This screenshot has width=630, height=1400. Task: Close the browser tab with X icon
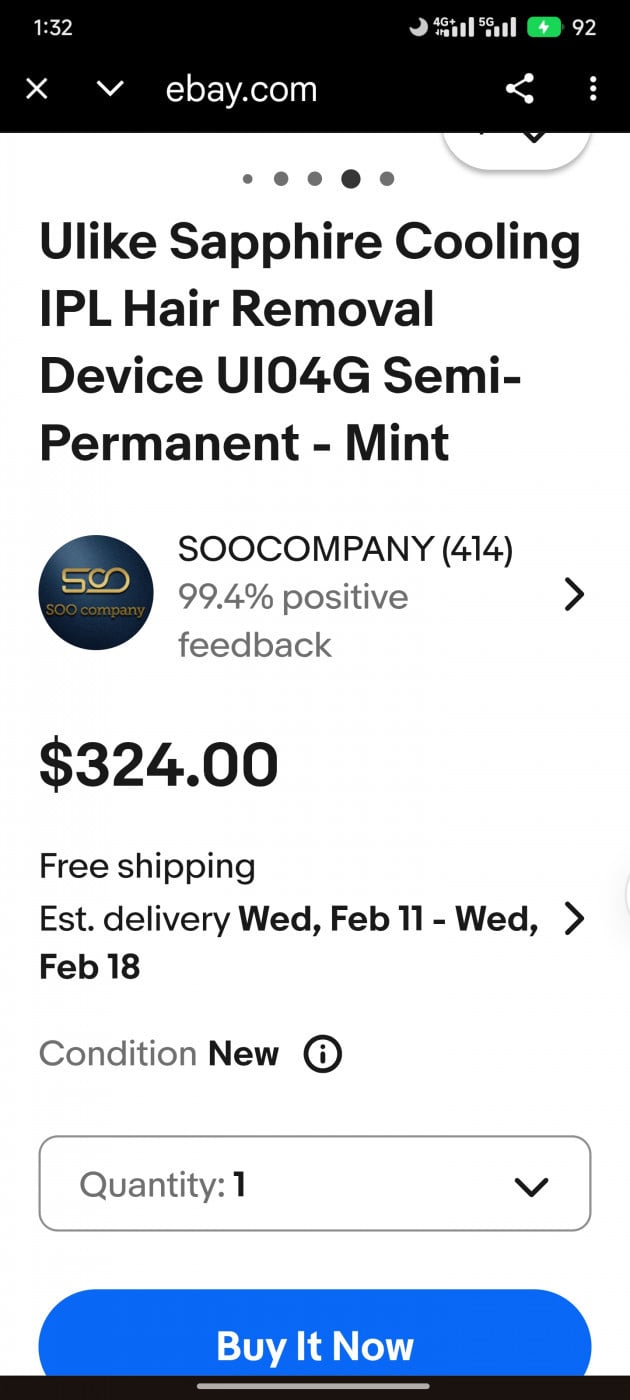pos(37,89)
